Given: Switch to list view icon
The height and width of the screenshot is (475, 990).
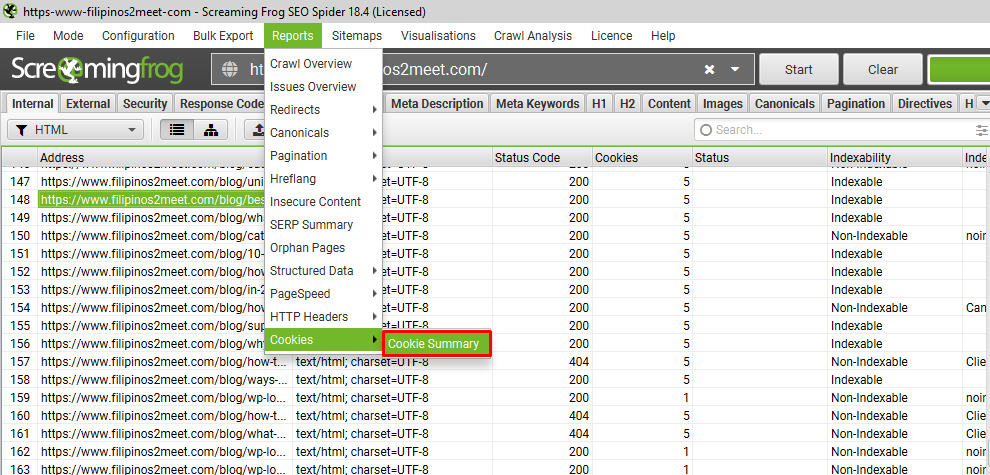Looking at the screenshot, I should click(177, 130).
